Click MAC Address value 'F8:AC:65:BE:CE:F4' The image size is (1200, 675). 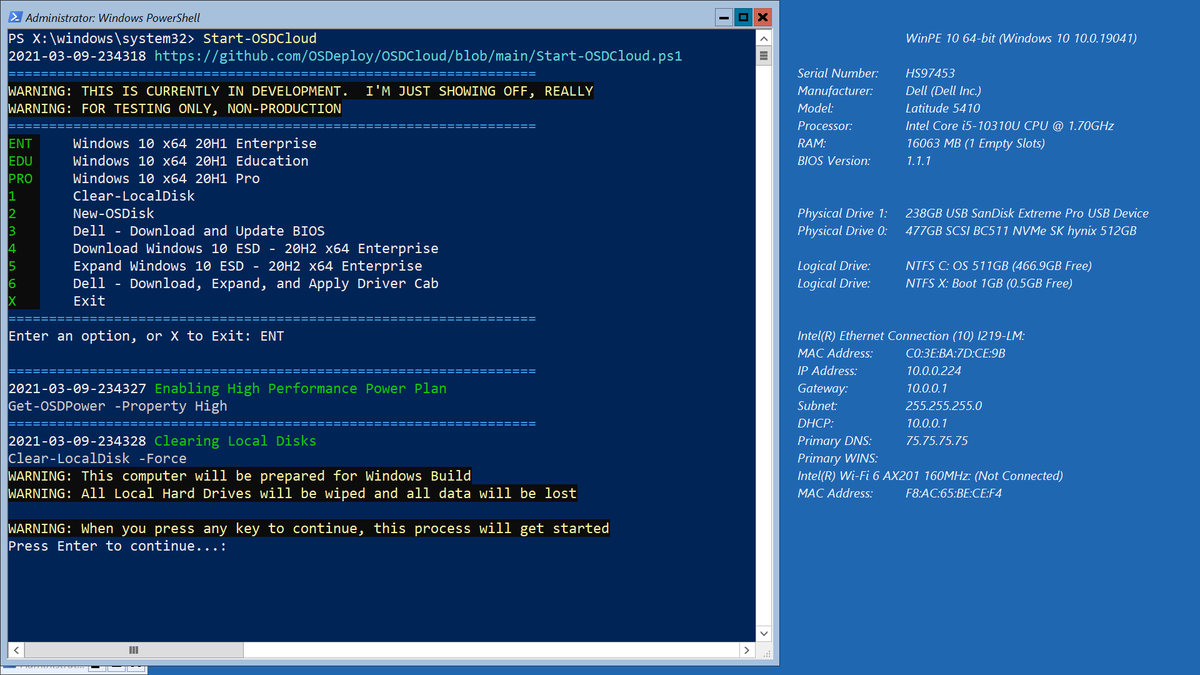pos(954,494)
